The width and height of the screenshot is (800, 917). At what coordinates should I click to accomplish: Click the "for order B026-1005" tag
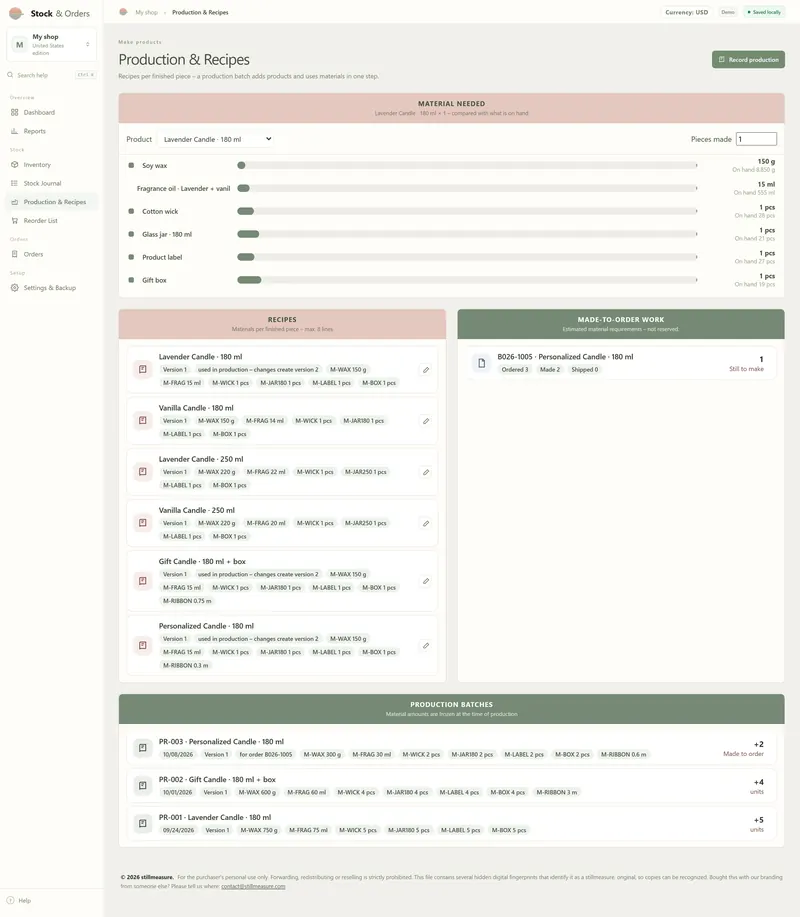(265, 754)
